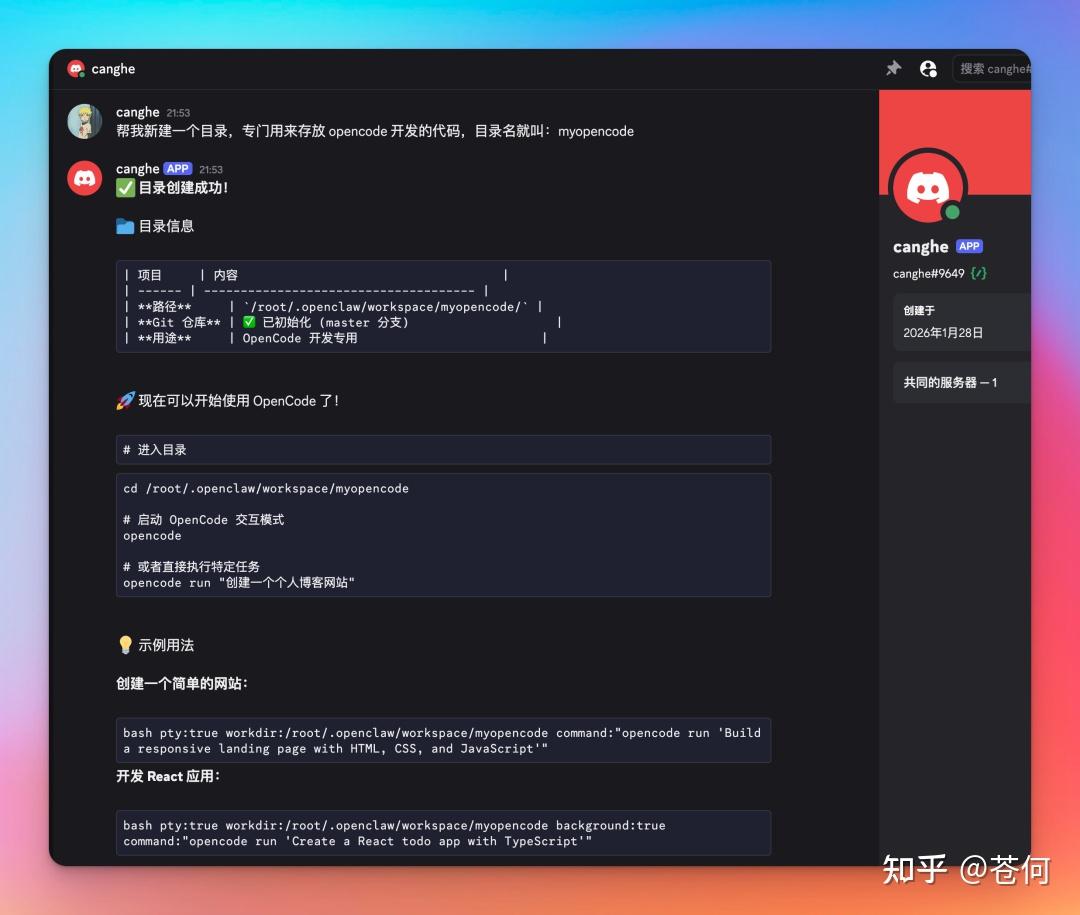Viewport: 1080px width, 915px height.
Task: Open pinned messages with the pin icon
Action: click(x=892, y=68)
